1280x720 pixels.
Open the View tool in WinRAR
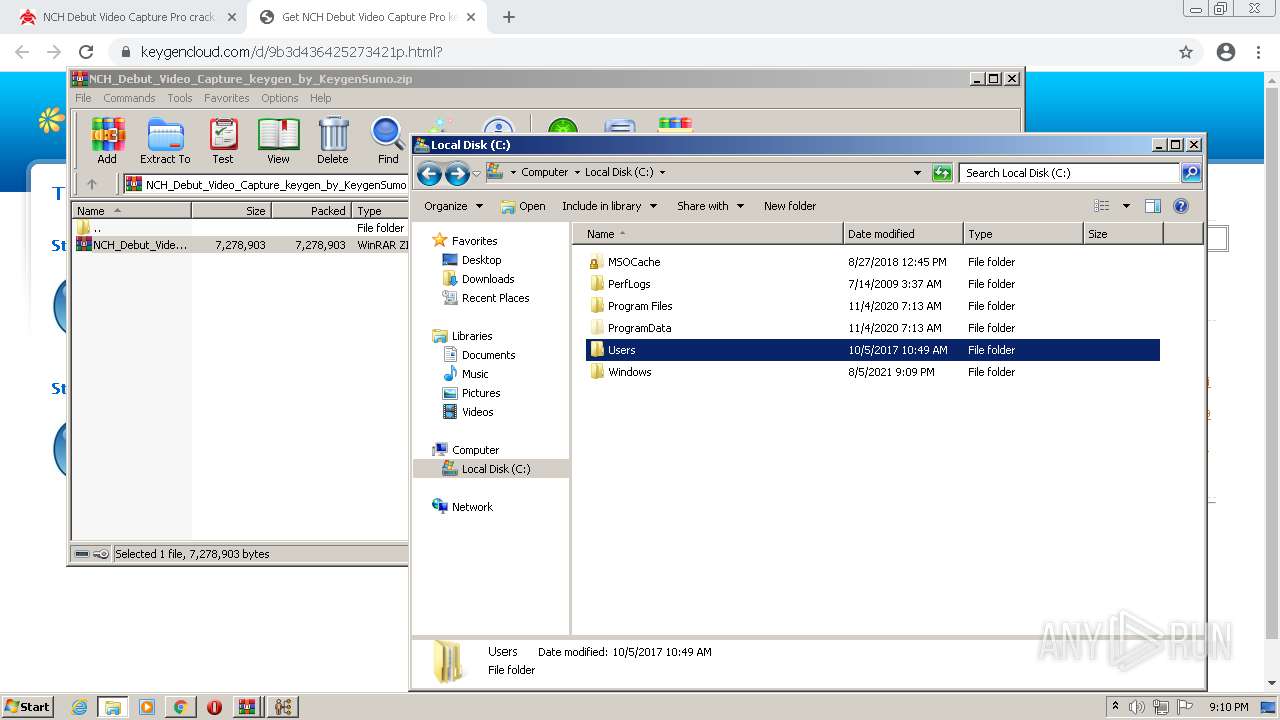(278, 140)
